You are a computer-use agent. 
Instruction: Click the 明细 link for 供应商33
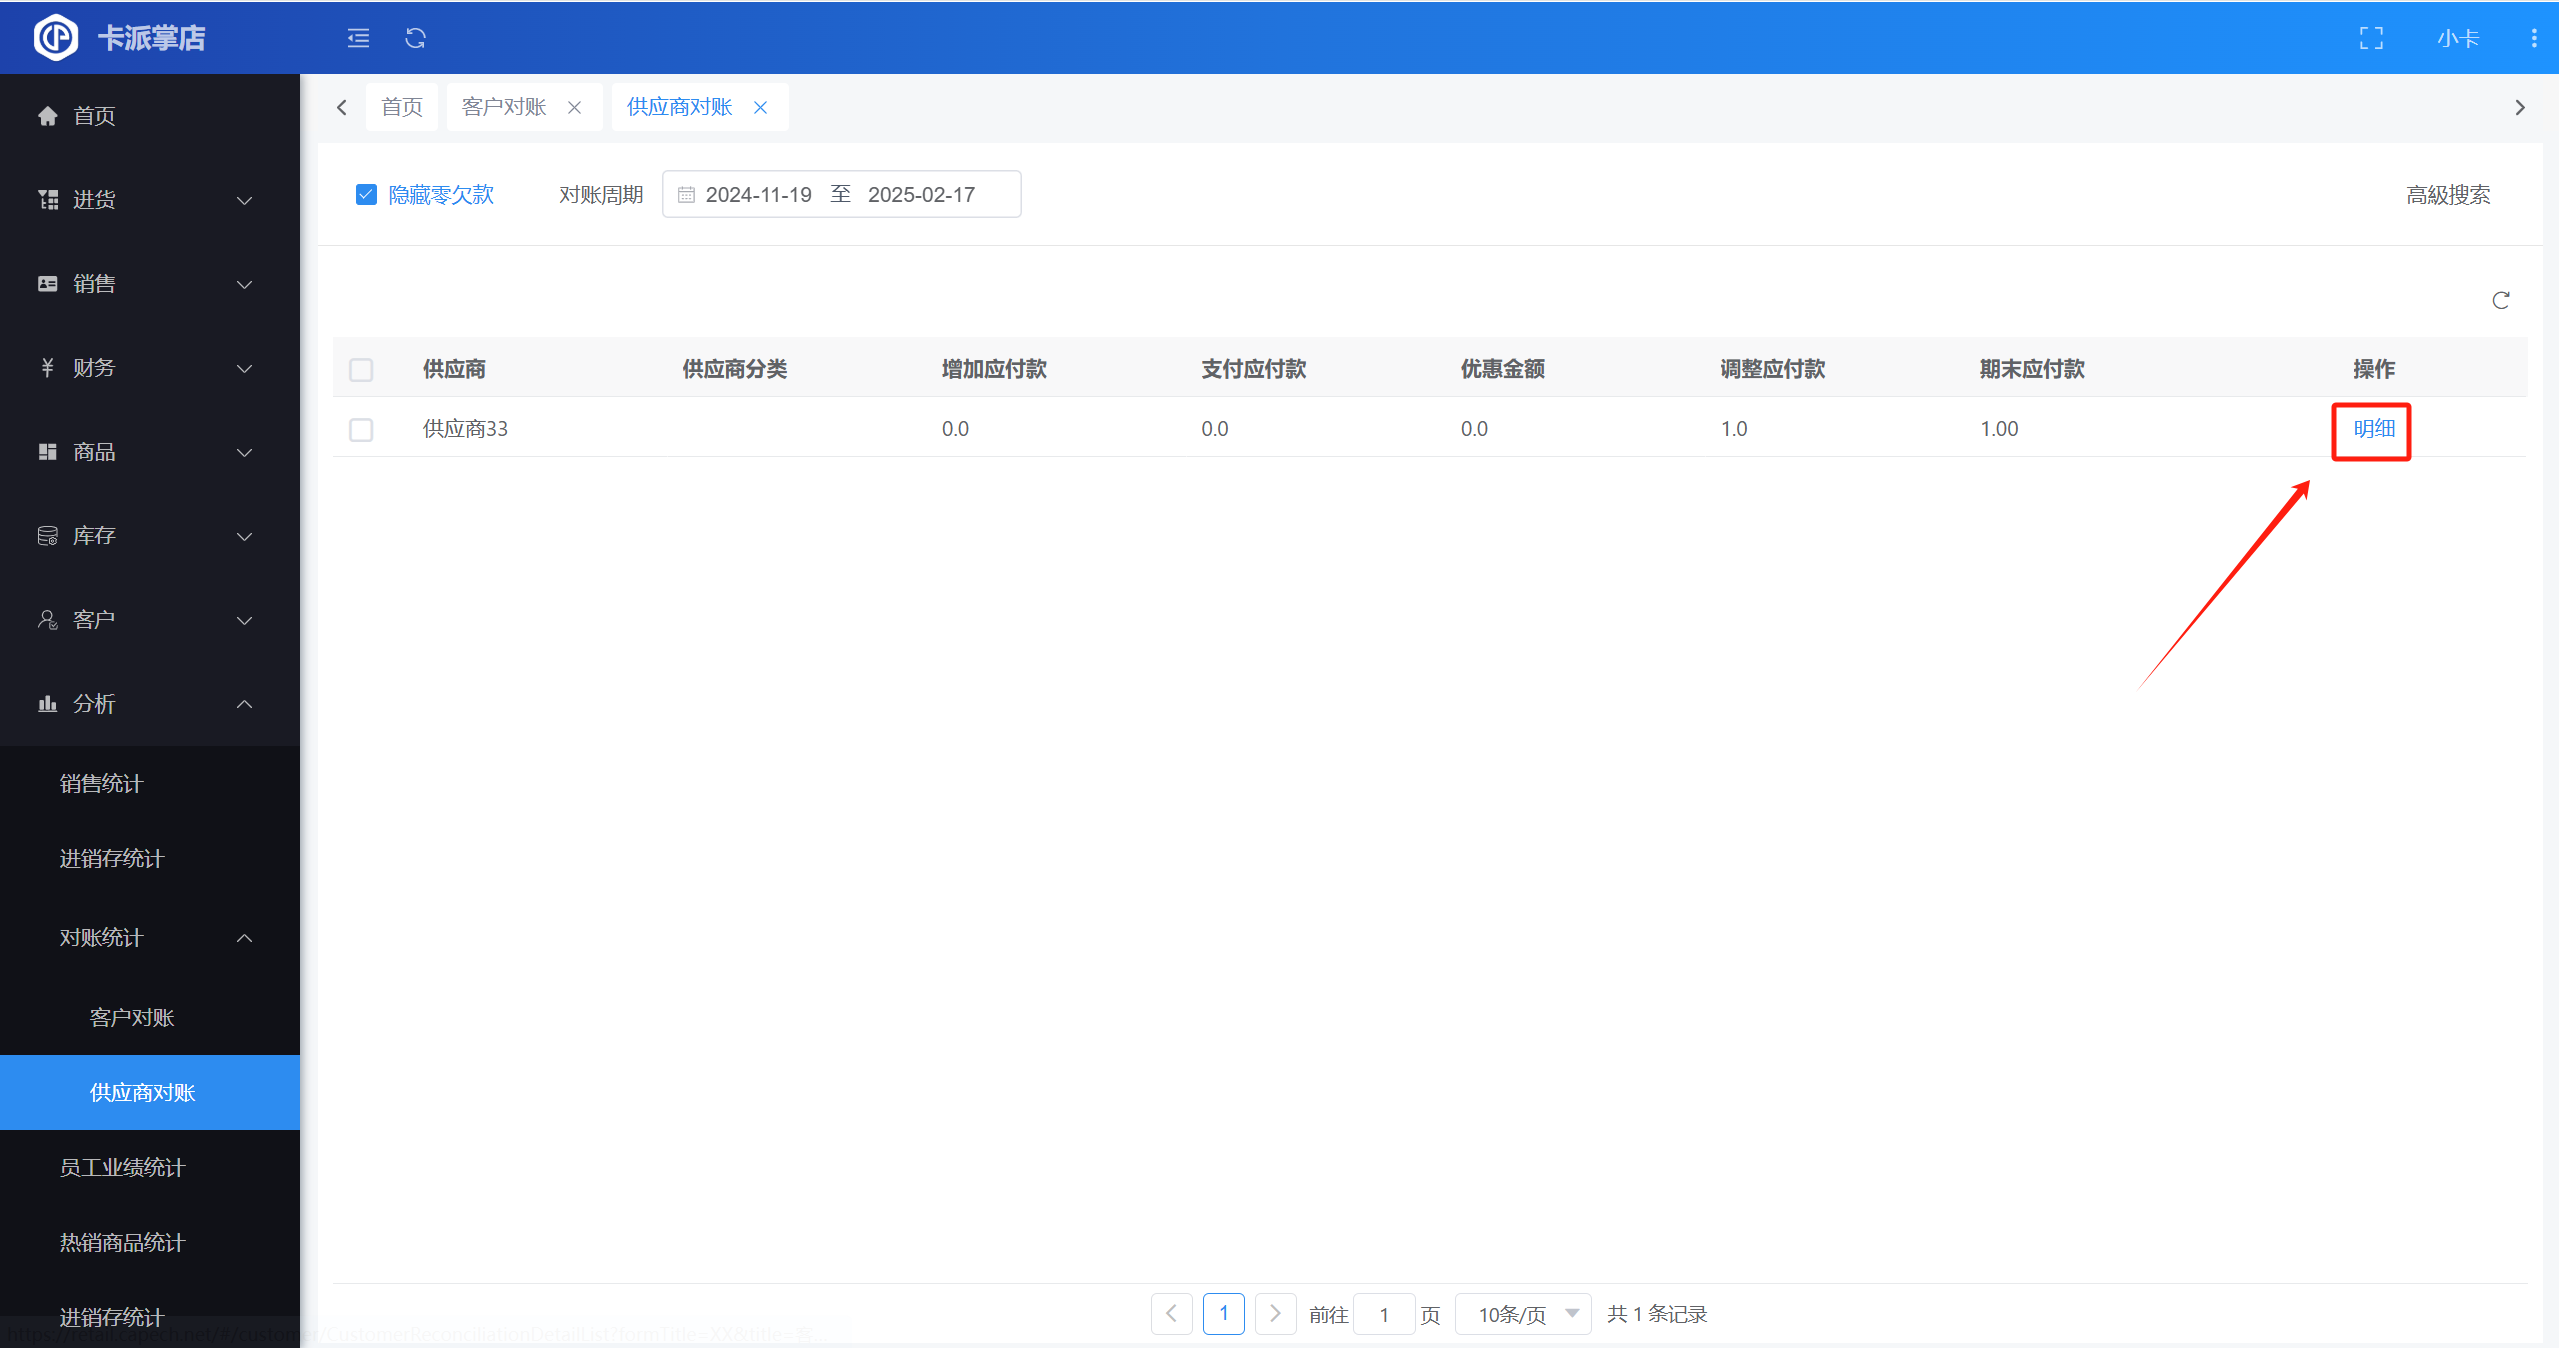(2373, 429)
